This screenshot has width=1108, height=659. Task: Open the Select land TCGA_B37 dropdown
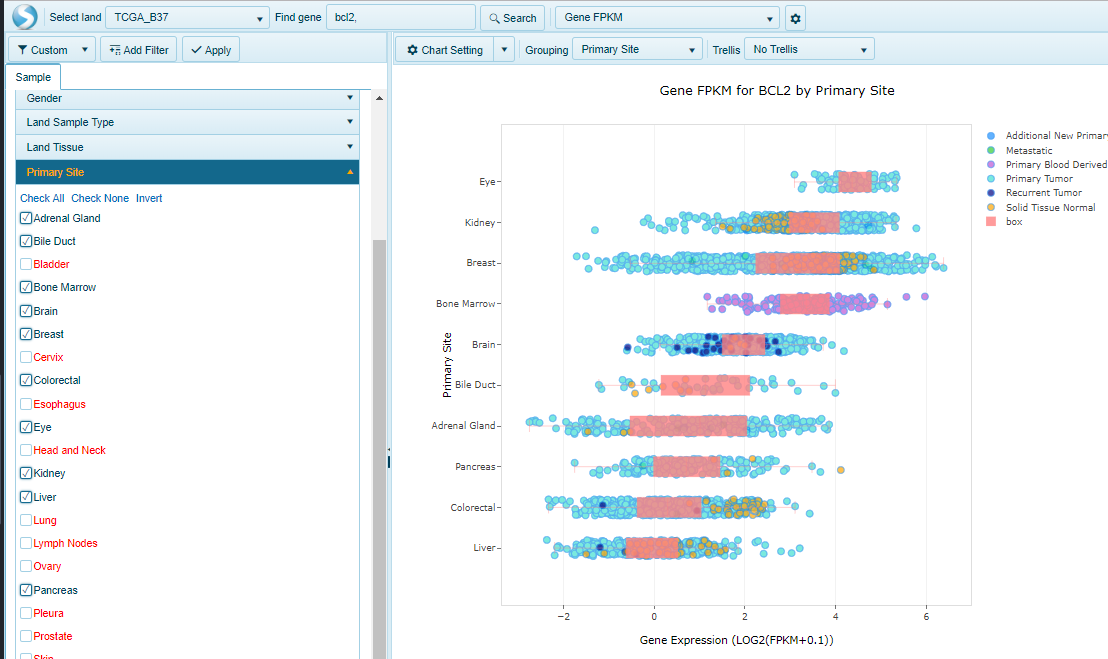tap(188, 18)
